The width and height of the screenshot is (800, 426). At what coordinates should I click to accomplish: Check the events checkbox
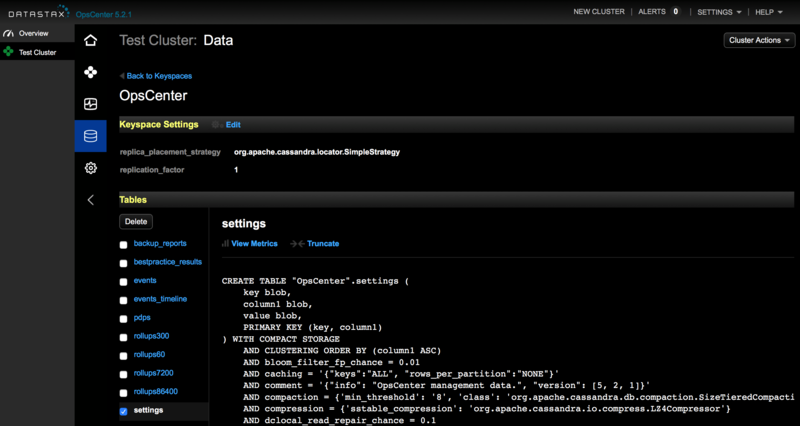point(123,282)
